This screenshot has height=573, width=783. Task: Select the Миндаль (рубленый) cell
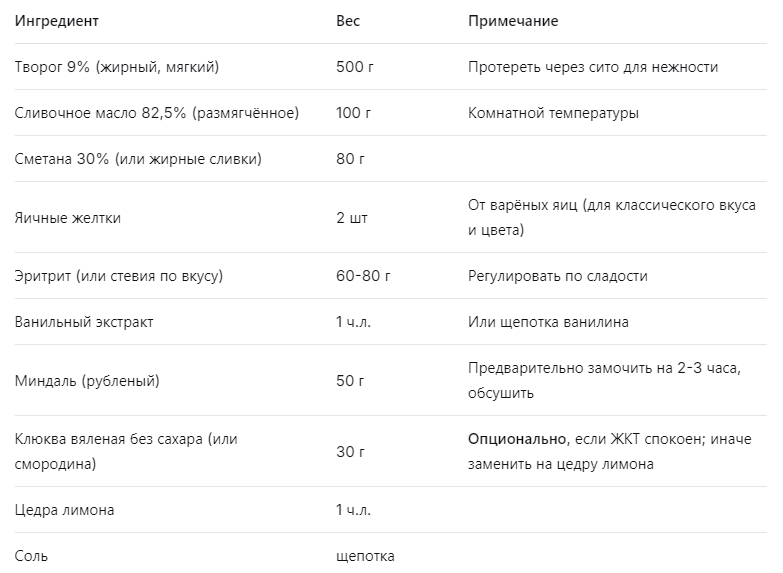point(87,381)
